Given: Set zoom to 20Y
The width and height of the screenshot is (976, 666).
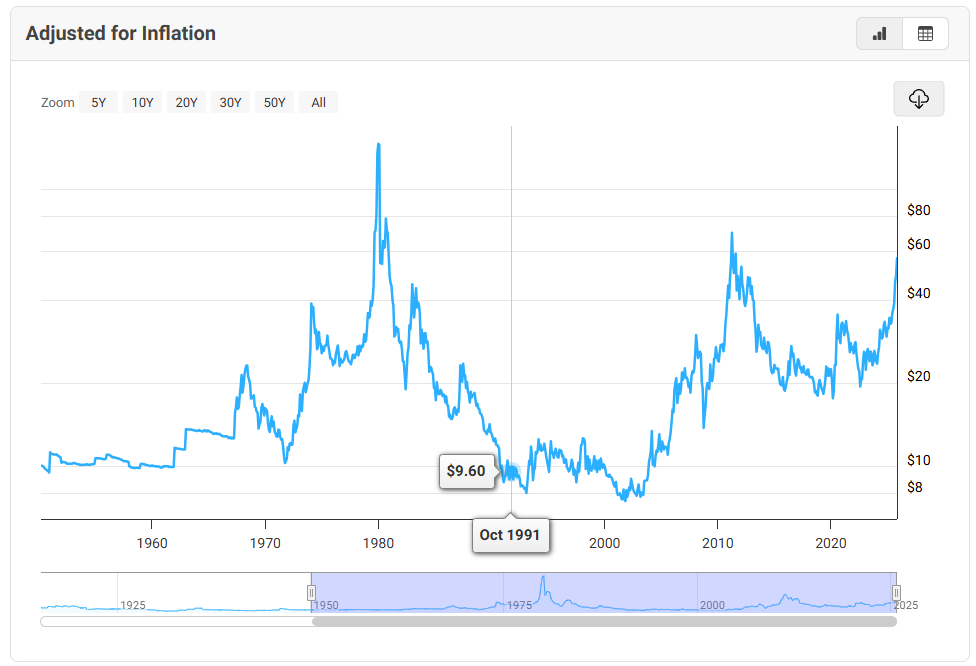Looking at the screenshot, I should (186, 102).
